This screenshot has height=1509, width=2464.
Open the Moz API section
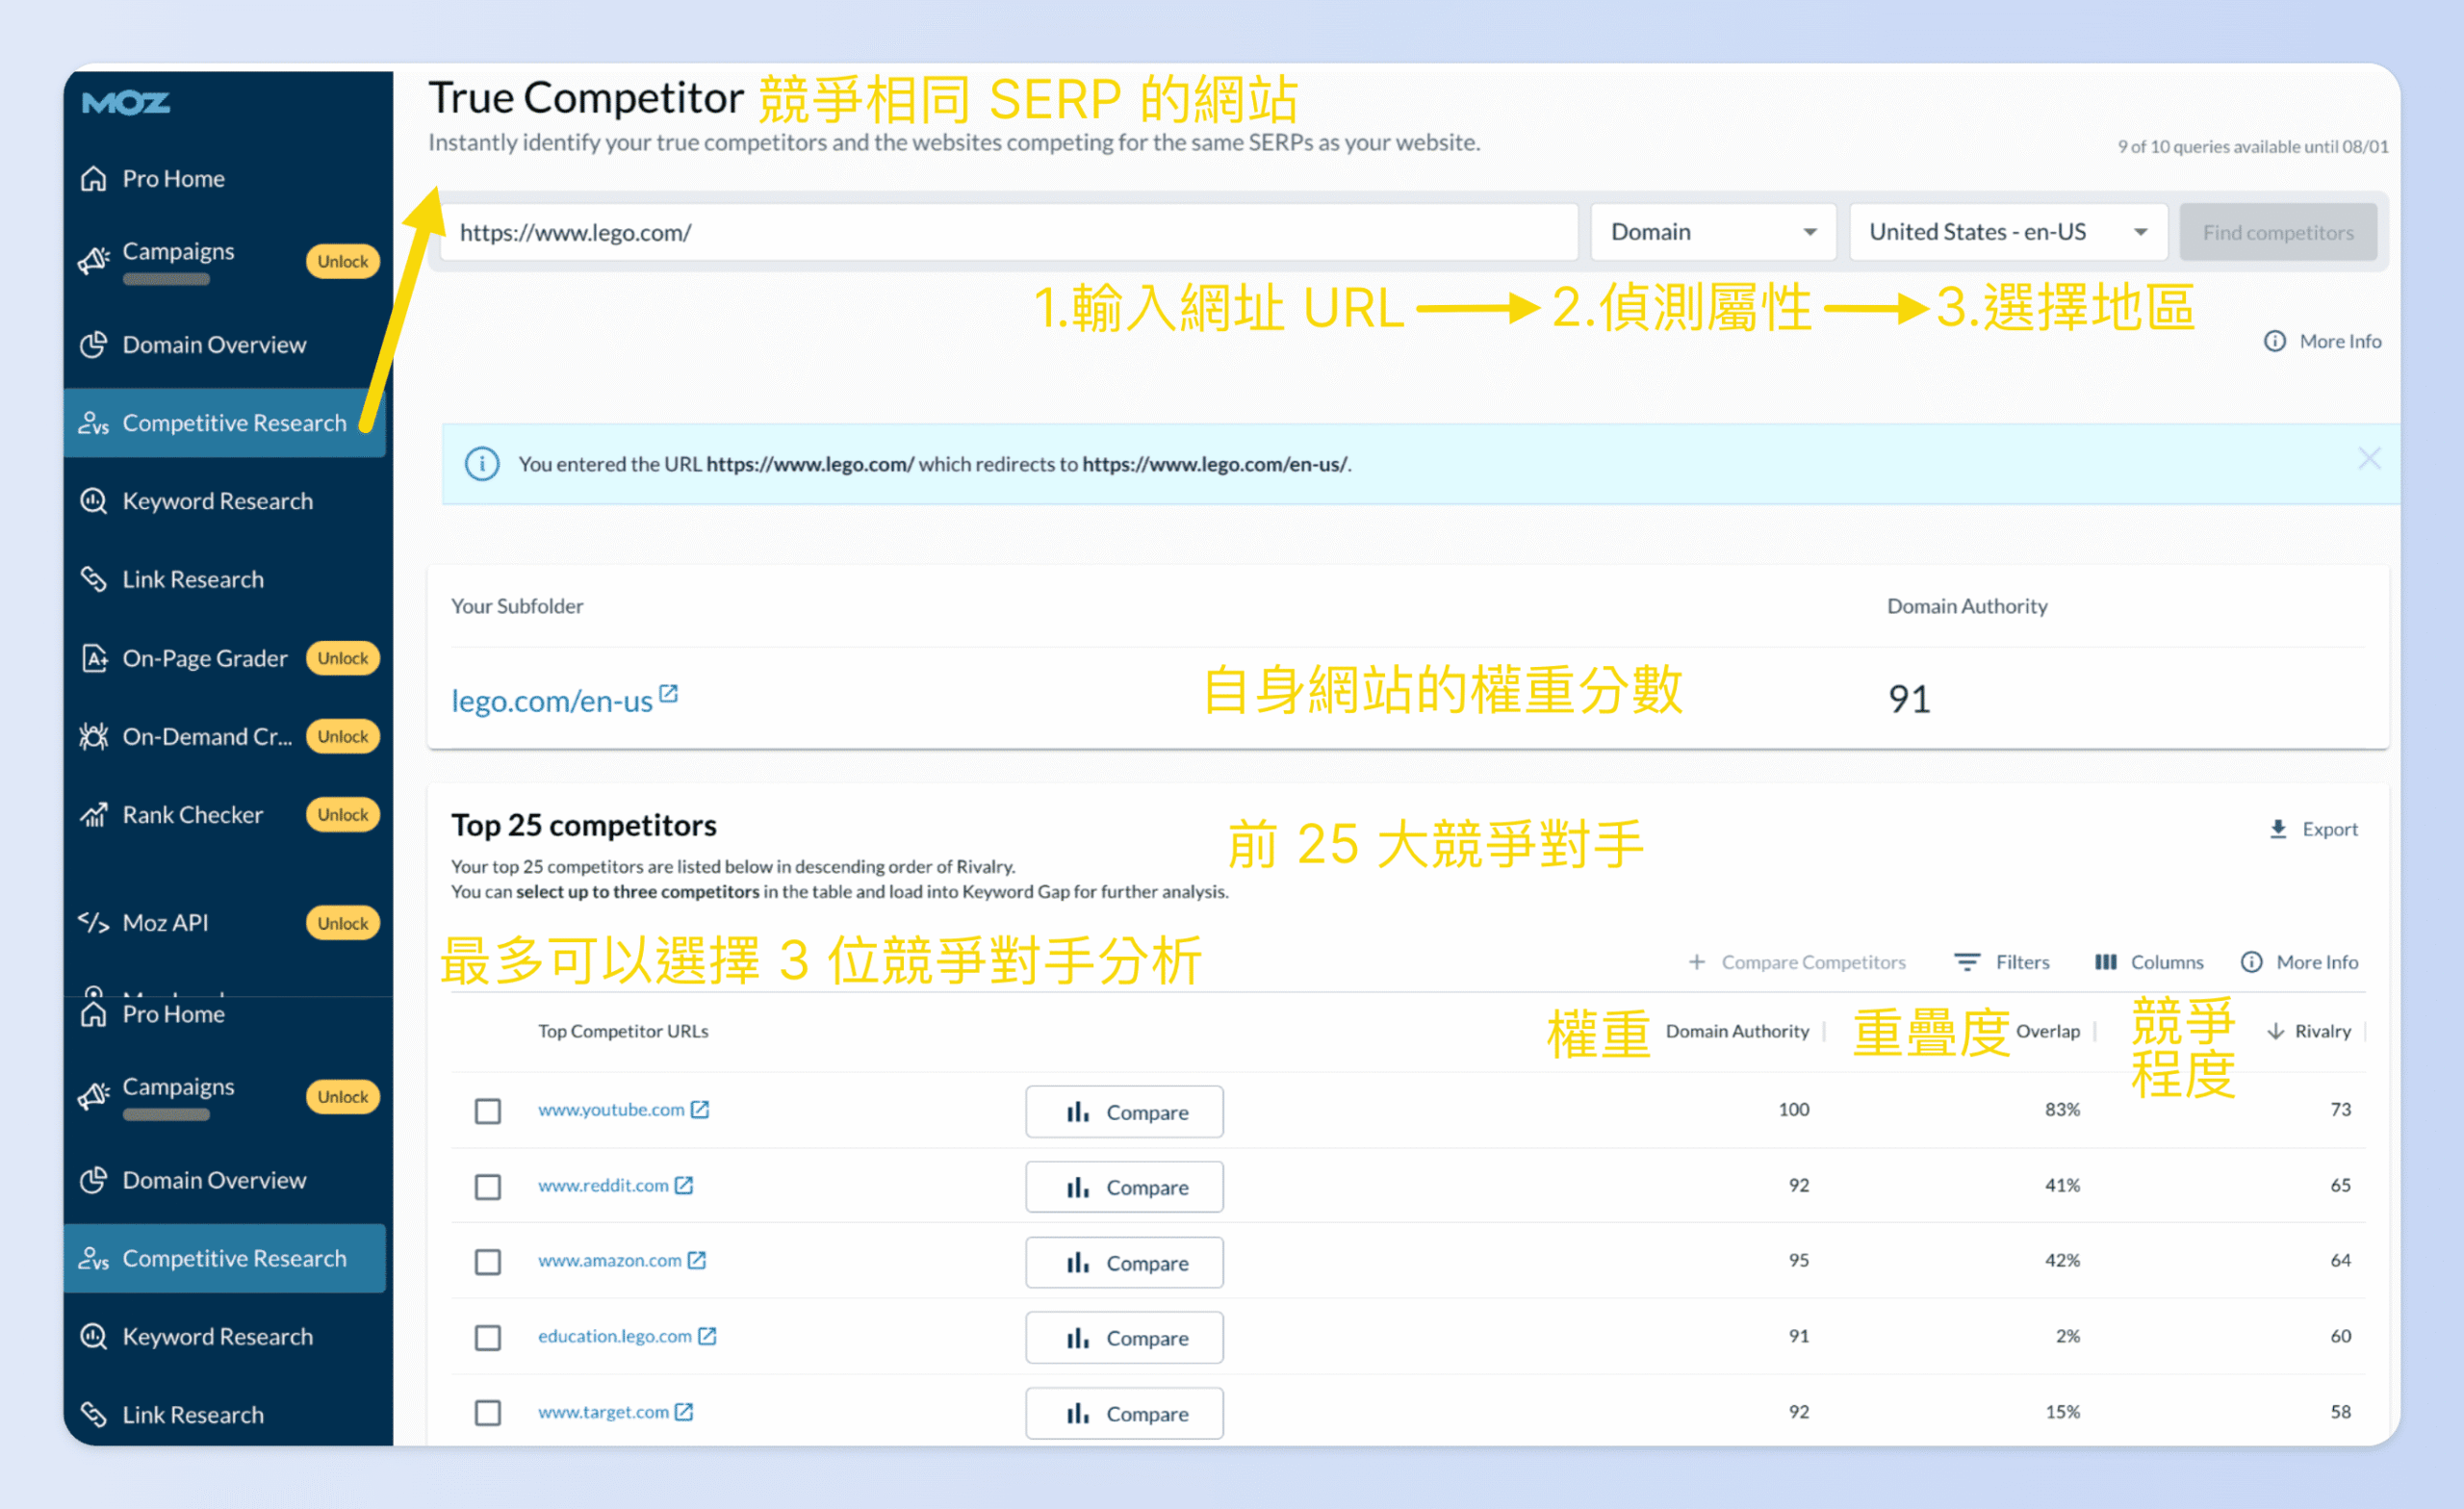click(x=165, y=922)
